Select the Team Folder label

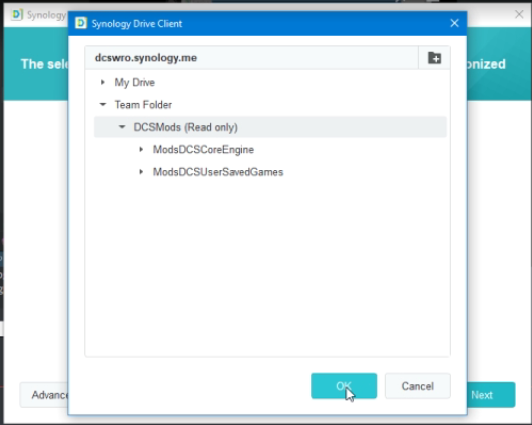143,105
